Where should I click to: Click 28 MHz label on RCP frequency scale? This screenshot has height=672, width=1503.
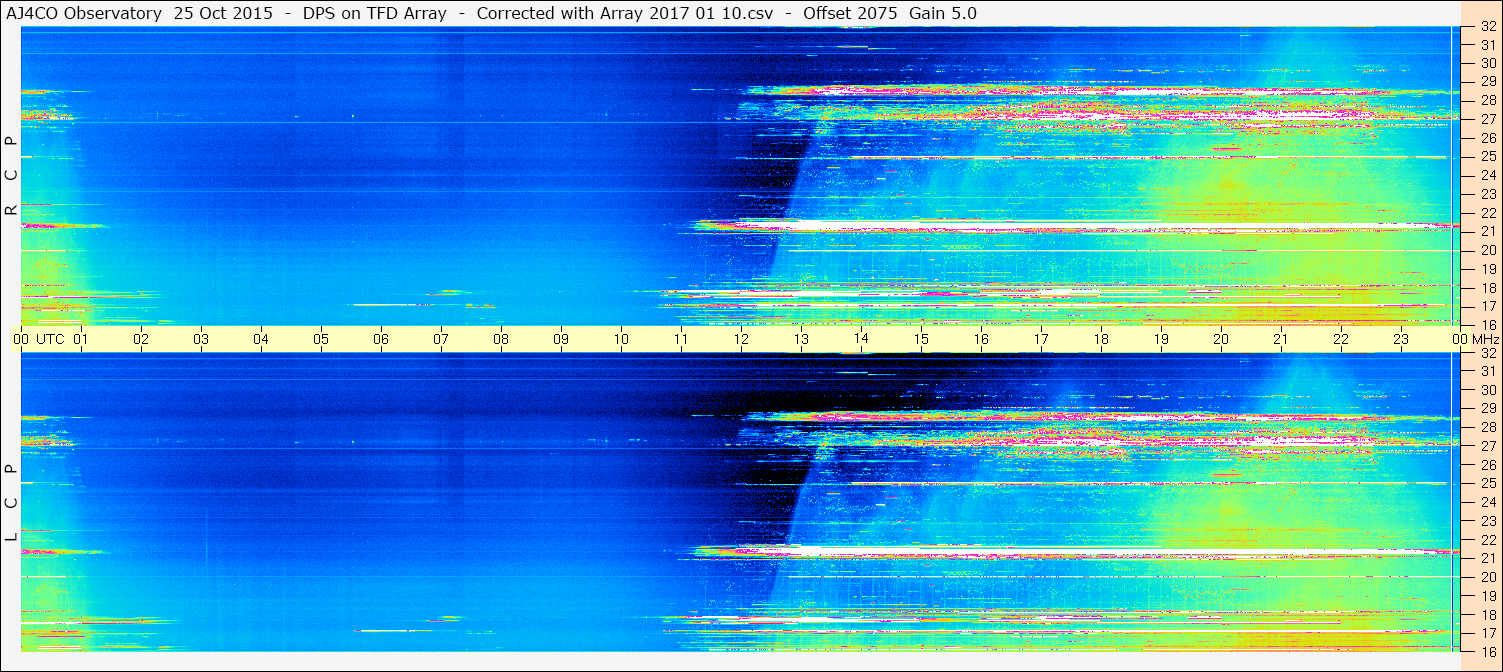pyautogui.click(x=1487, y=101)
